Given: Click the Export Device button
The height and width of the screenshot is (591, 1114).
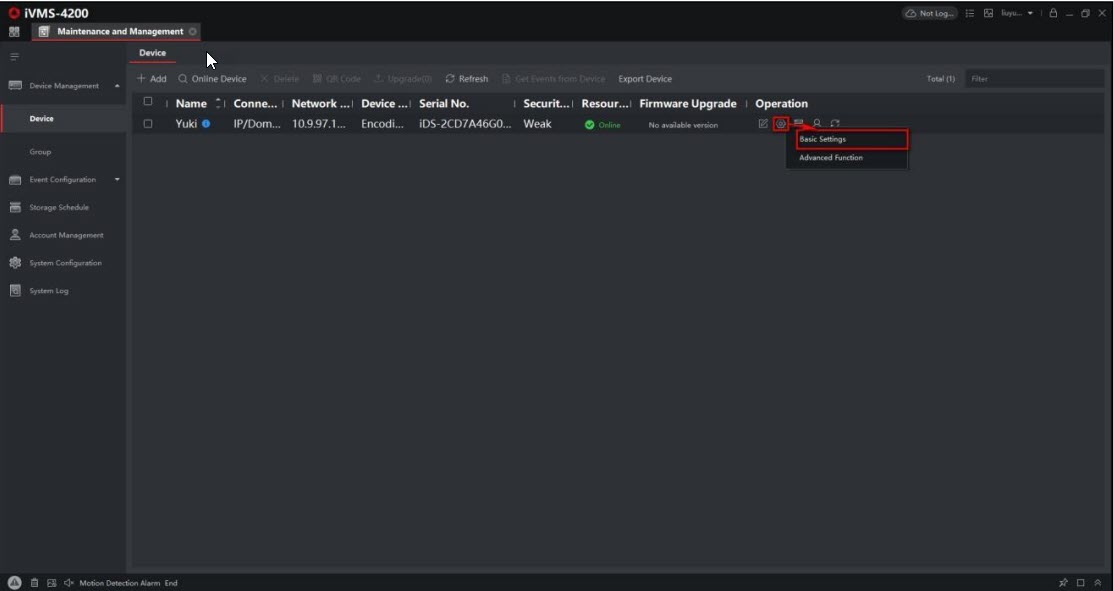Looking at the screenshot, I should (x=645, y=79).
